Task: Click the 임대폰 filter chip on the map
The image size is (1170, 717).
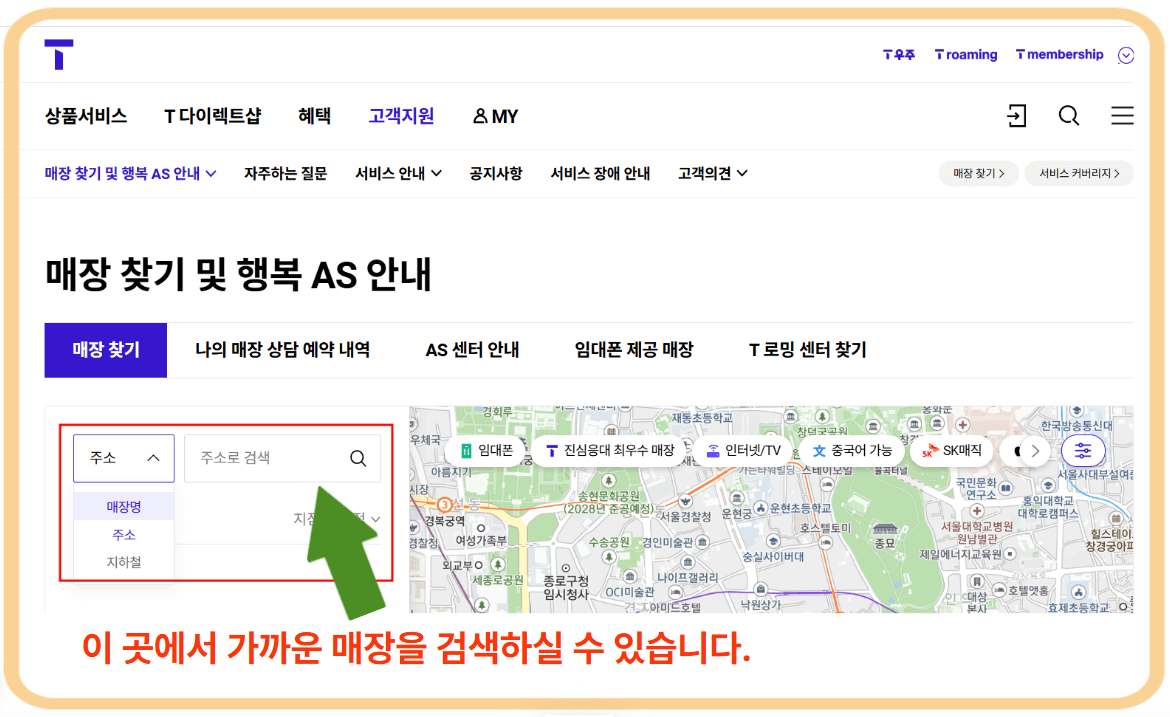Action: (x=483, y=451)
